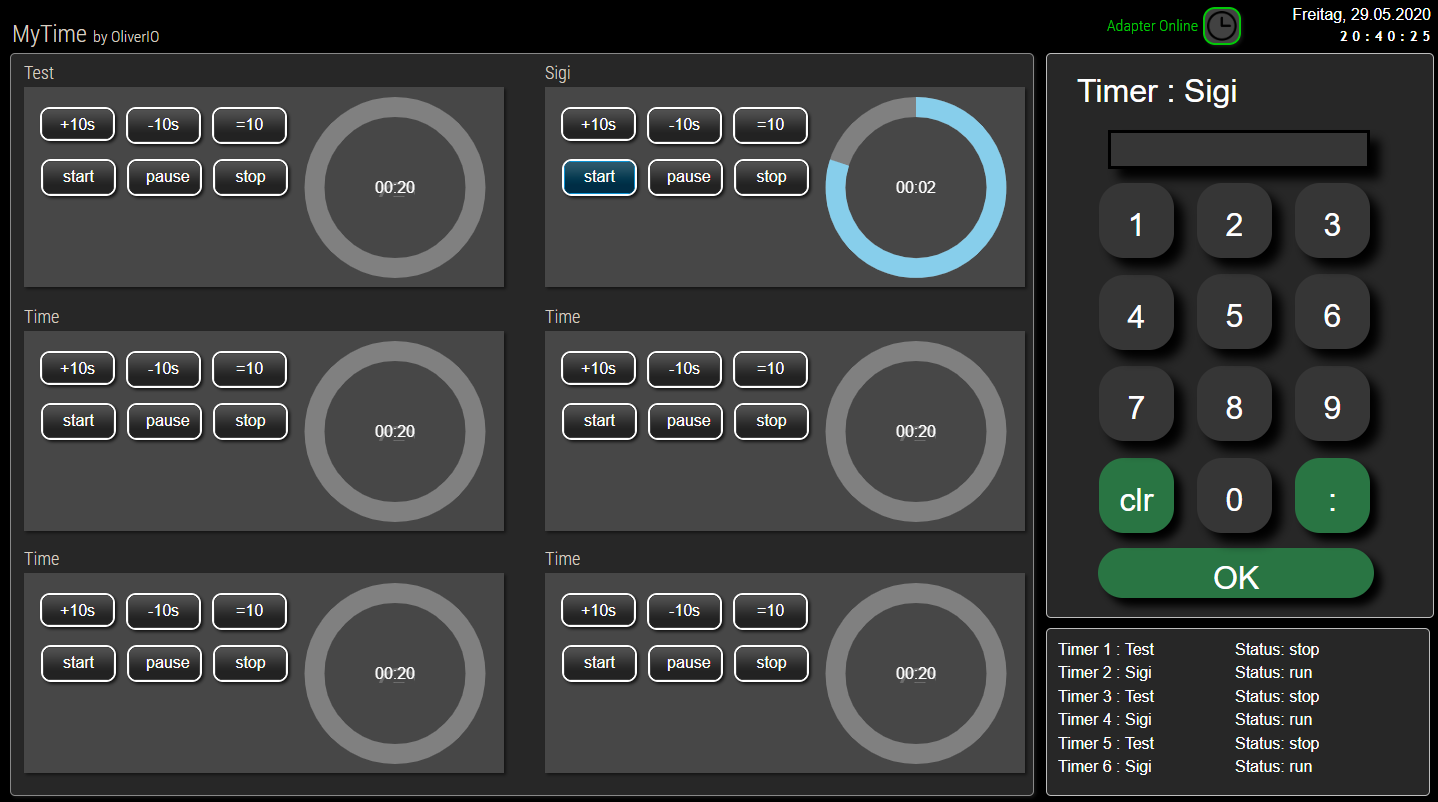The image size is (1438, 802).
Task: Confirm the entry with the green OK button
Action: click(x=1236, y=574)
